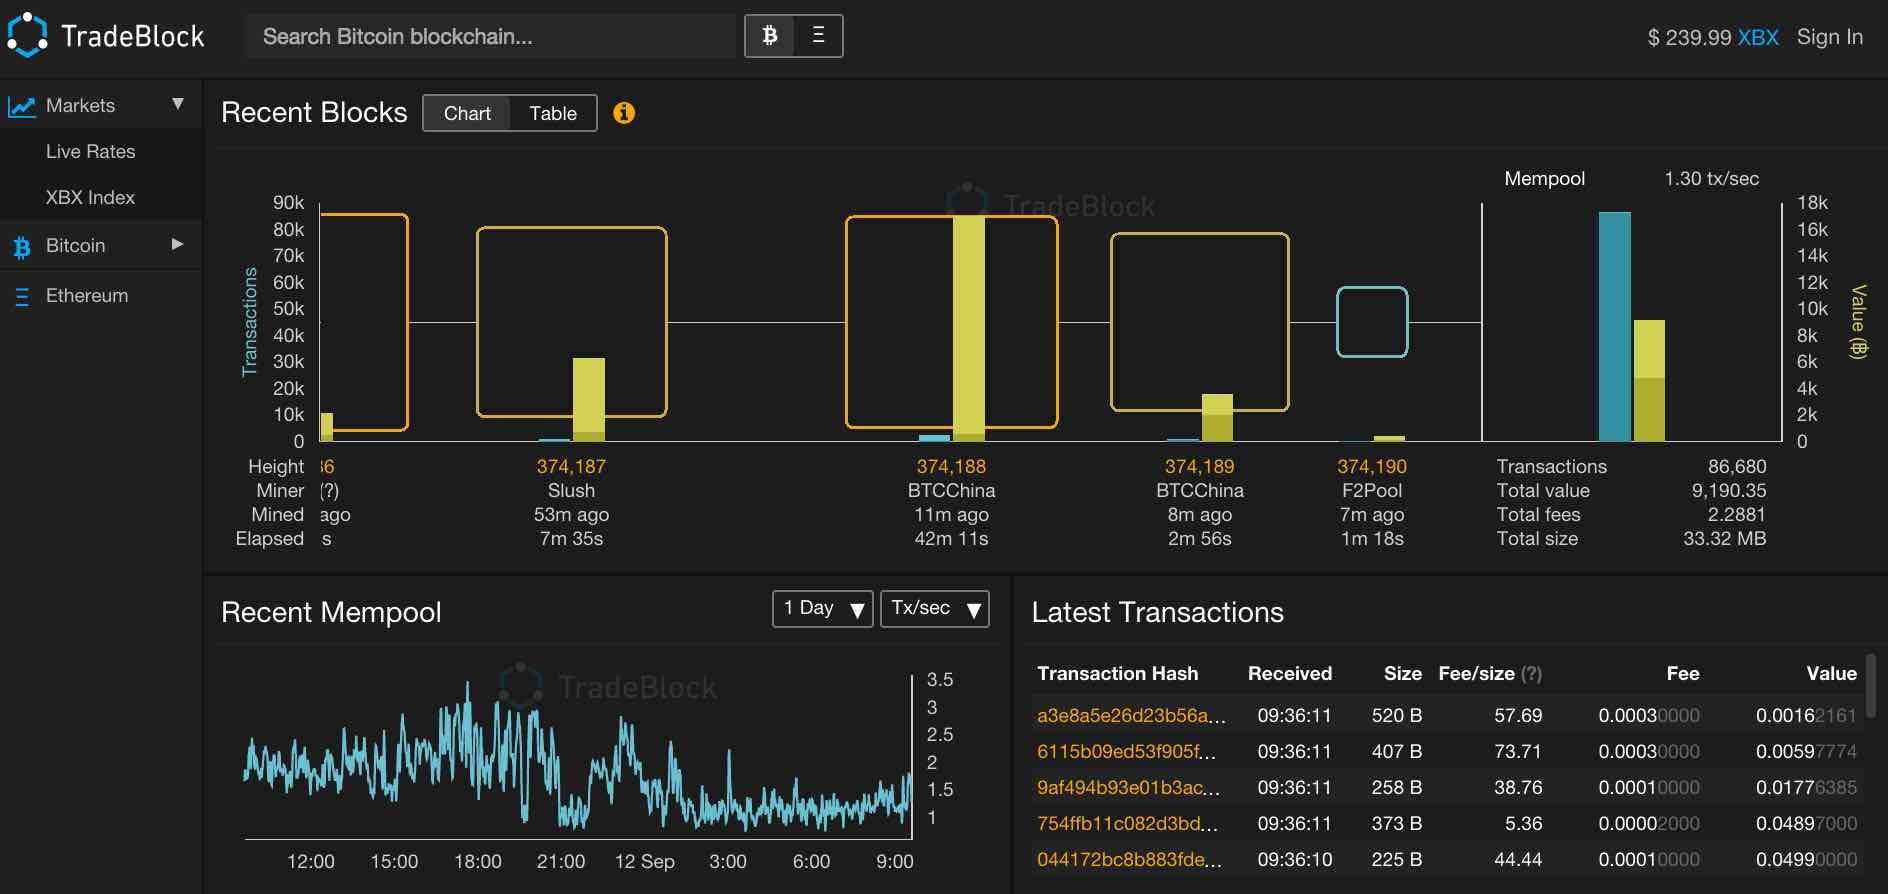Click the Fee/size help question mark
This screenshot has width=1888, height=894.
(1531, 674)
